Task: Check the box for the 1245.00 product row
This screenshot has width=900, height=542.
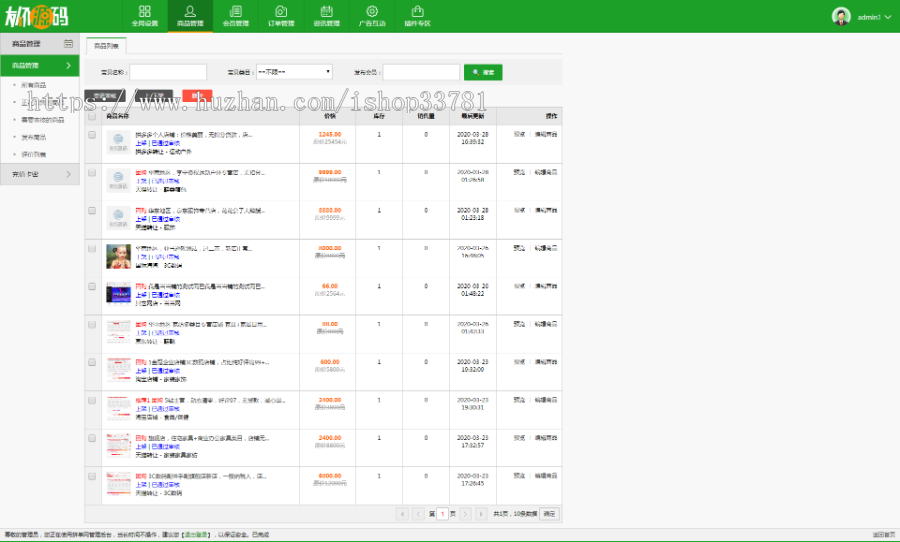Action: coord(92,135)
